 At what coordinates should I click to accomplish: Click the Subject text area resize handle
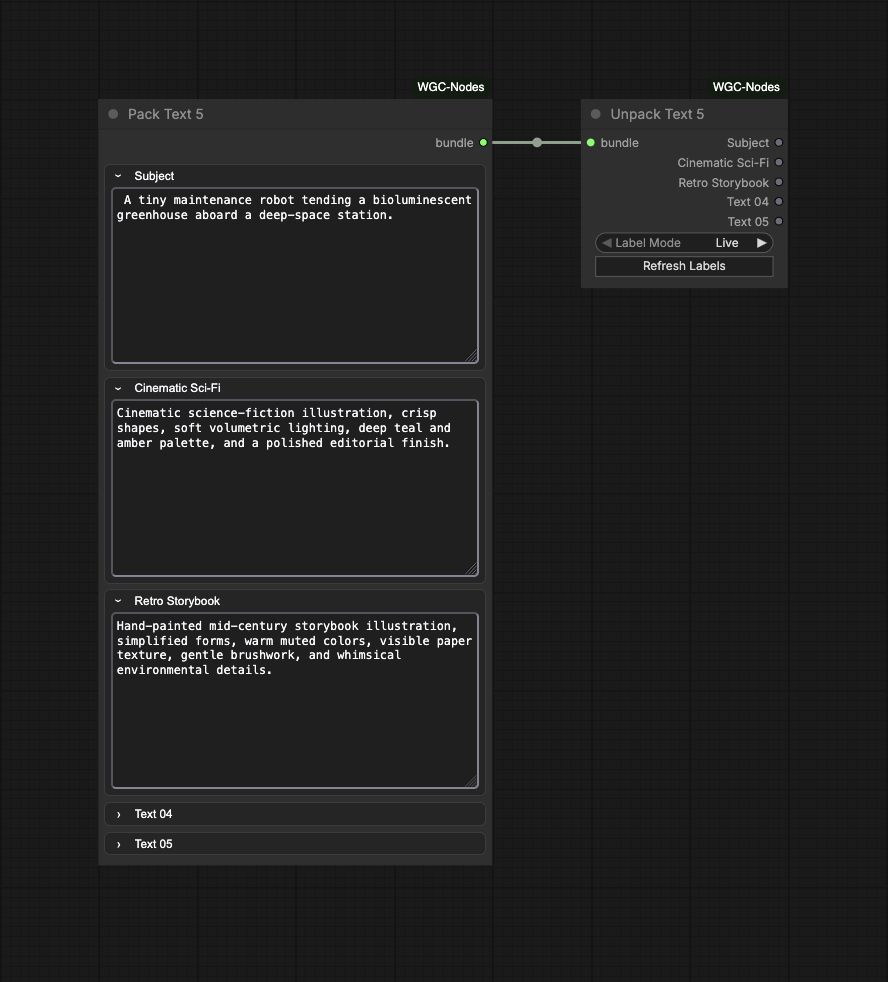pyautogui.click(x=472, y=356)
